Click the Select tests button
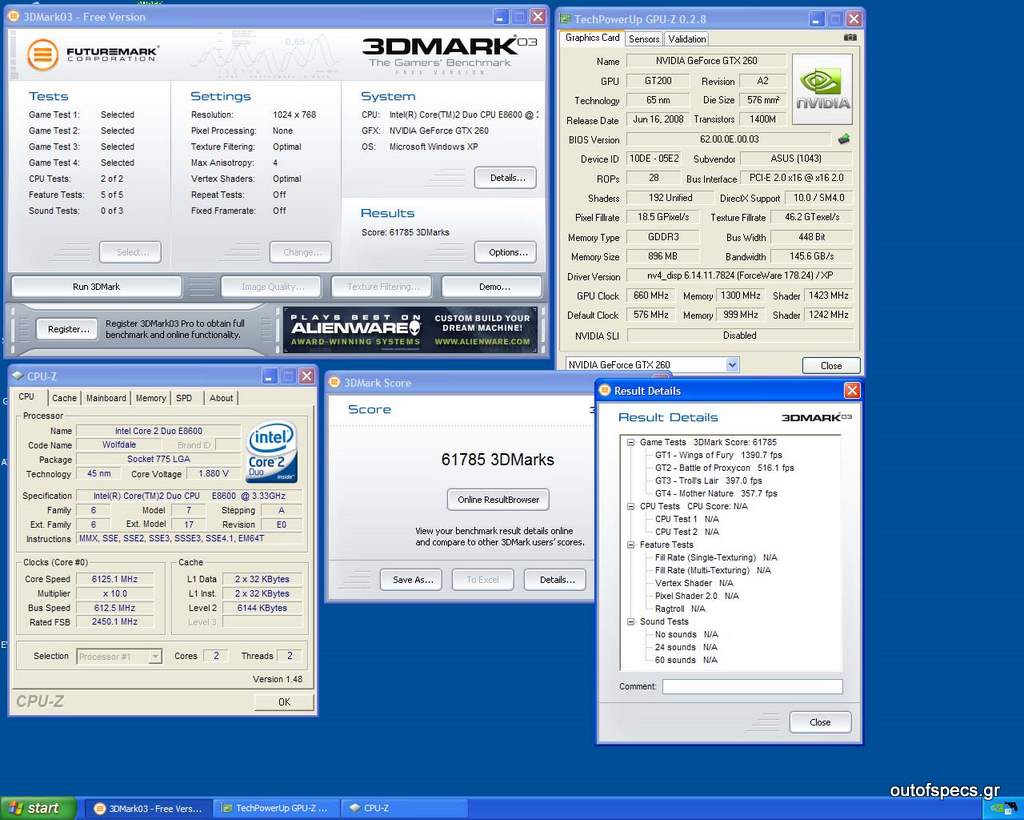 pos(131,253)
